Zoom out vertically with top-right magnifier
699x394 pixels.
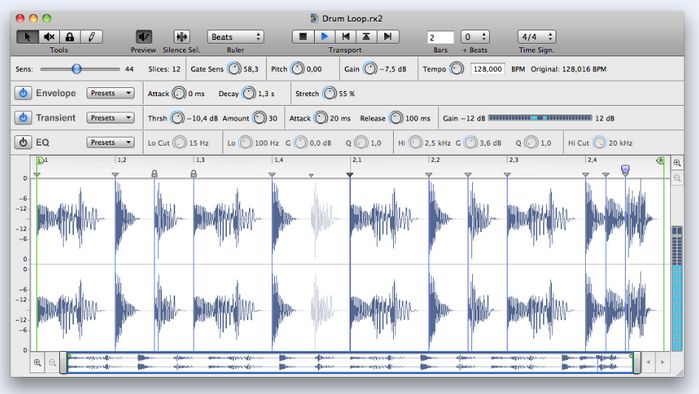click(x=677, y=178)
